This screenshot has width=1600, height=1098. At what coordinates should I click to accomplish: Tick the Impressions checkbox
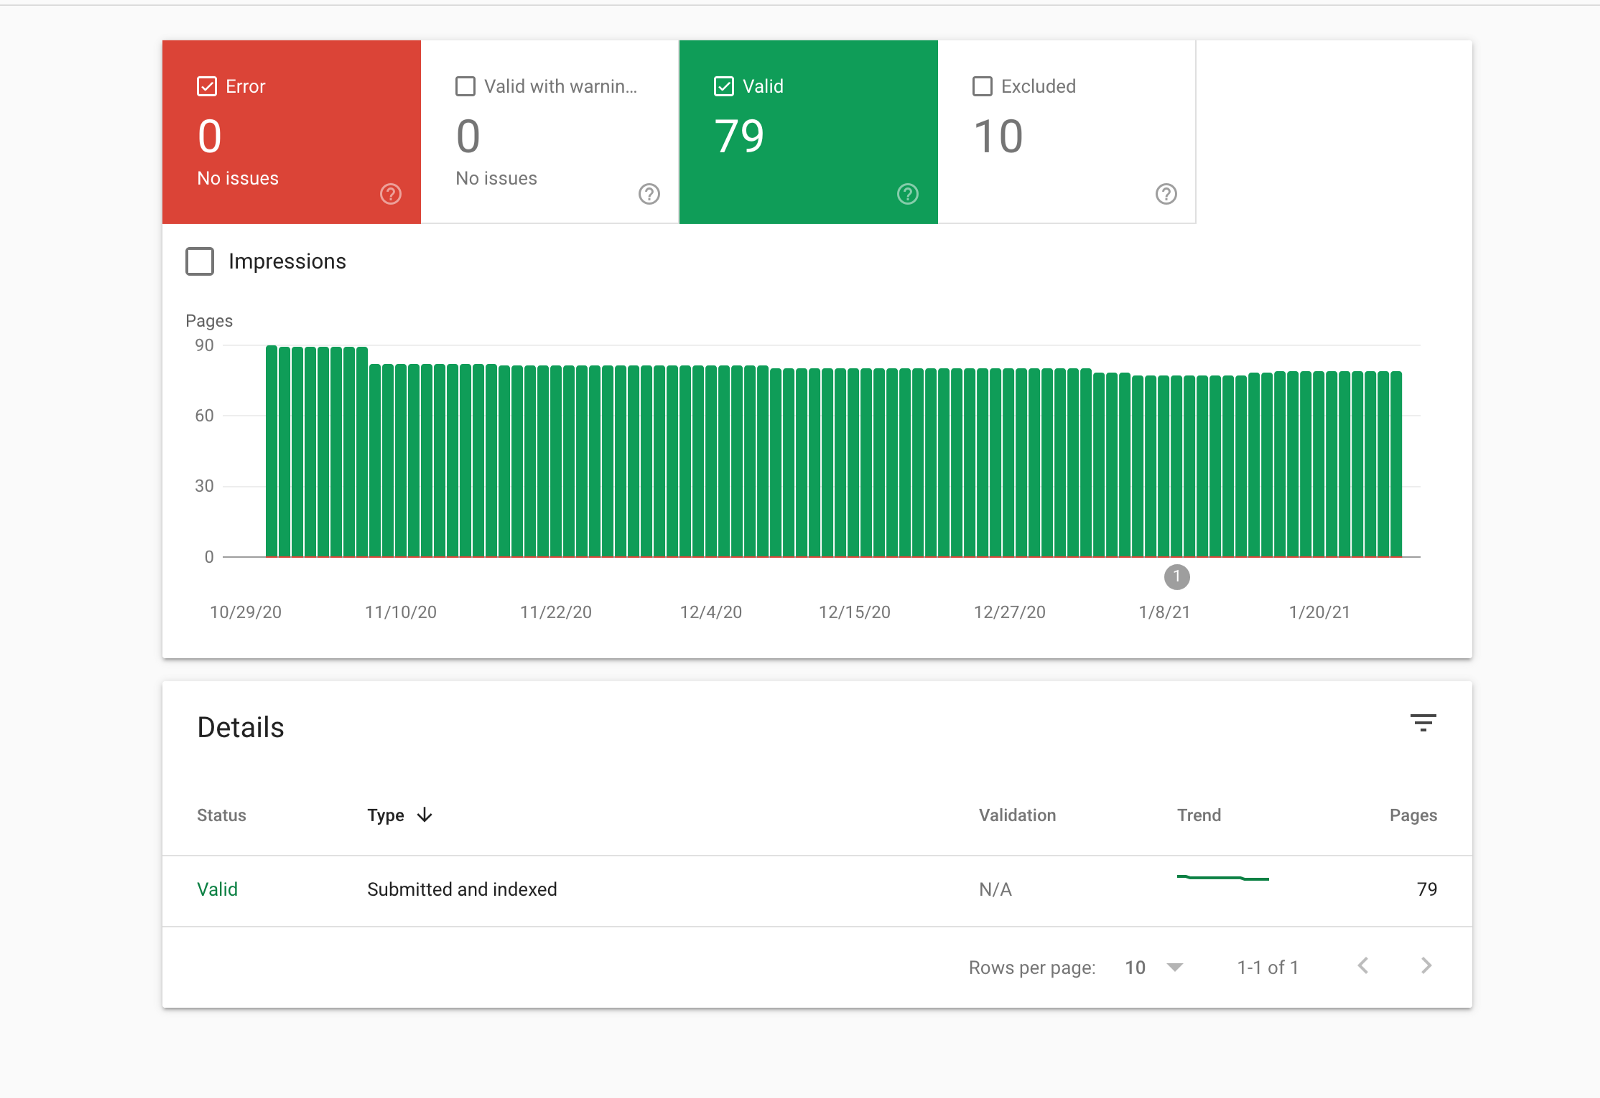click(200, 262)
